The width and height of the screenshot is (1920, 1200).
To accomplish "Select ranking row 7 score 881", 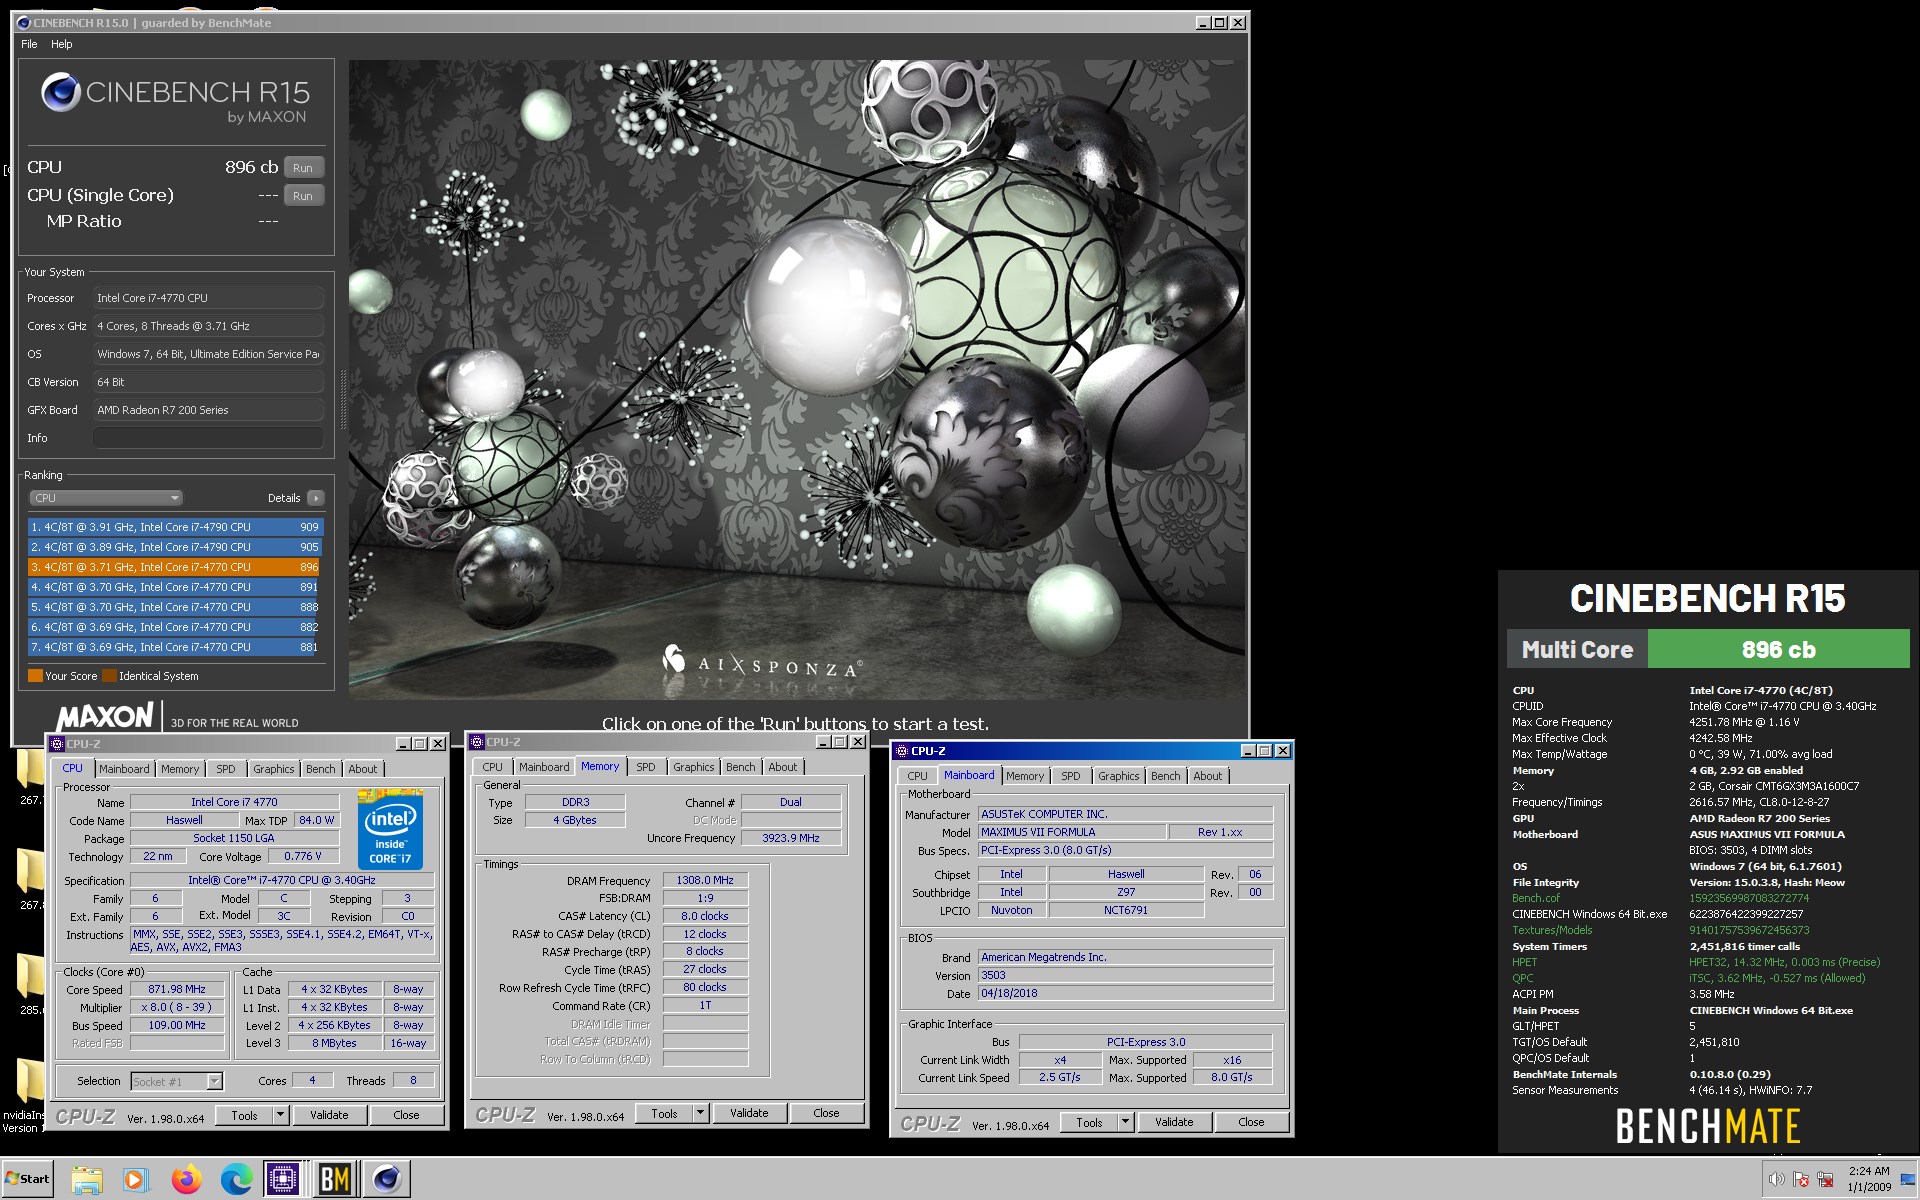I will [175, 647].
